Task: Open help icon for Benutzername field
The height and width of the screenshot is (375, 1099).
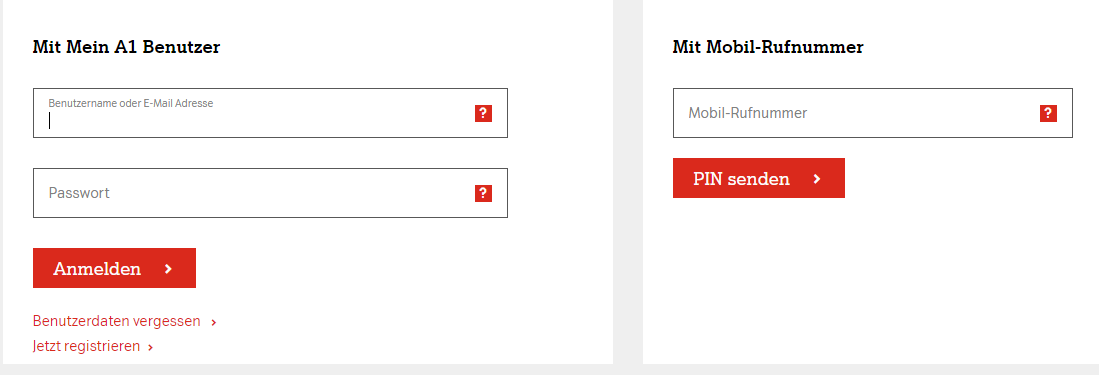Action: 483,114
